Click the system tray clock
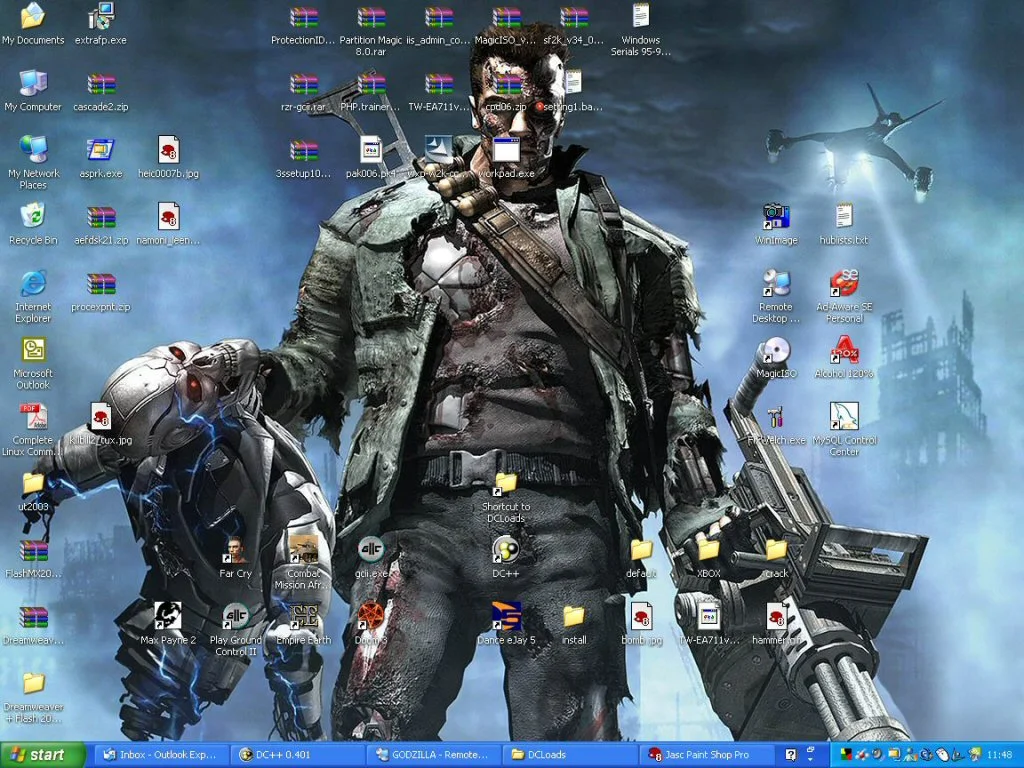Viewport: 1024px width, 768px height. click(999, 755)
